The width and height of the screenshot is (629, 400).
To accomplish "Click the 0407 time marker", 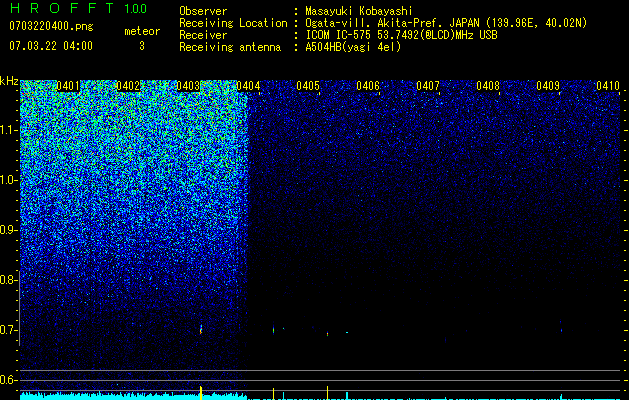I will 428,86.
